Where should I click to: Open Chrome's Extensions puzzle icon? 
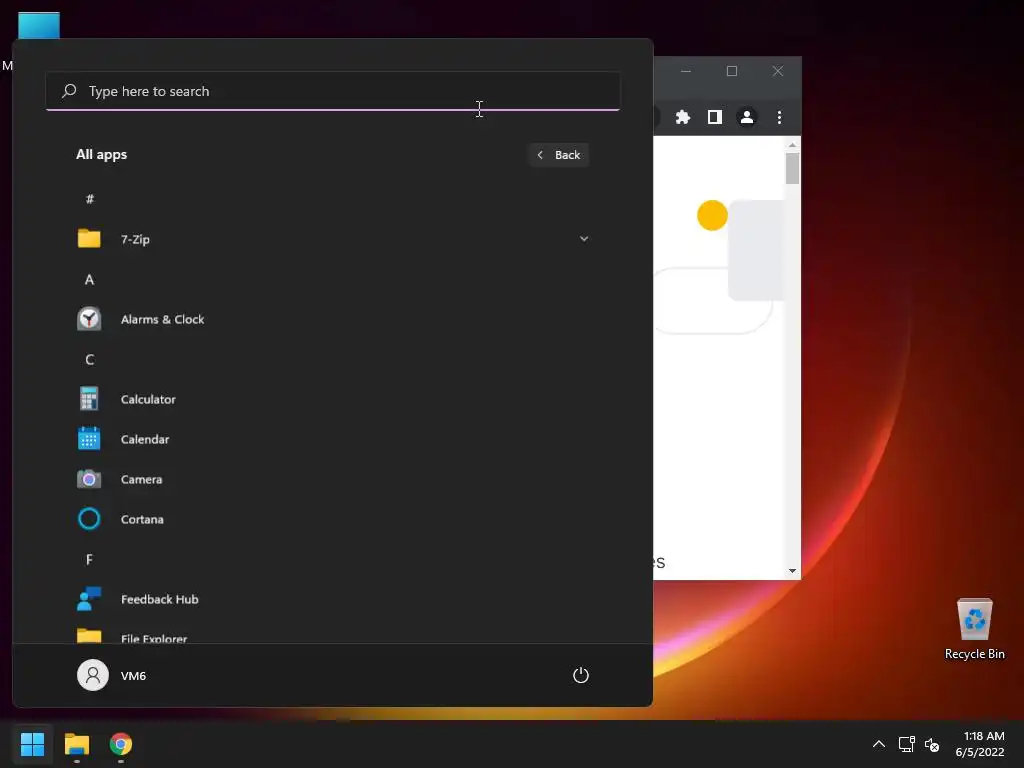(682, 117)
